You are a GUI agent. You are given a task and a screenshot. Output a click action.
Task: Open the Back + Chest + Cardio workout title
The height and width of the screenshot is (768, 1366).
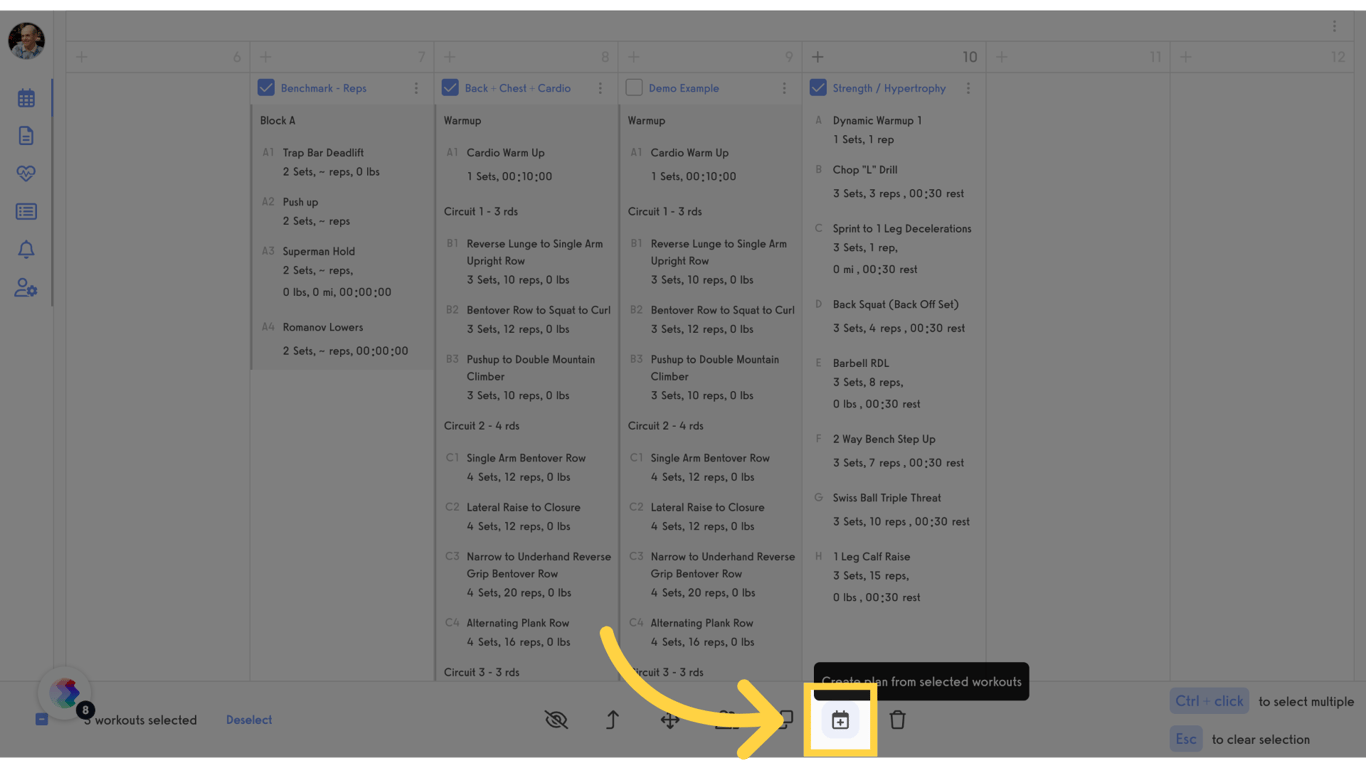click(x=518, y=88)
